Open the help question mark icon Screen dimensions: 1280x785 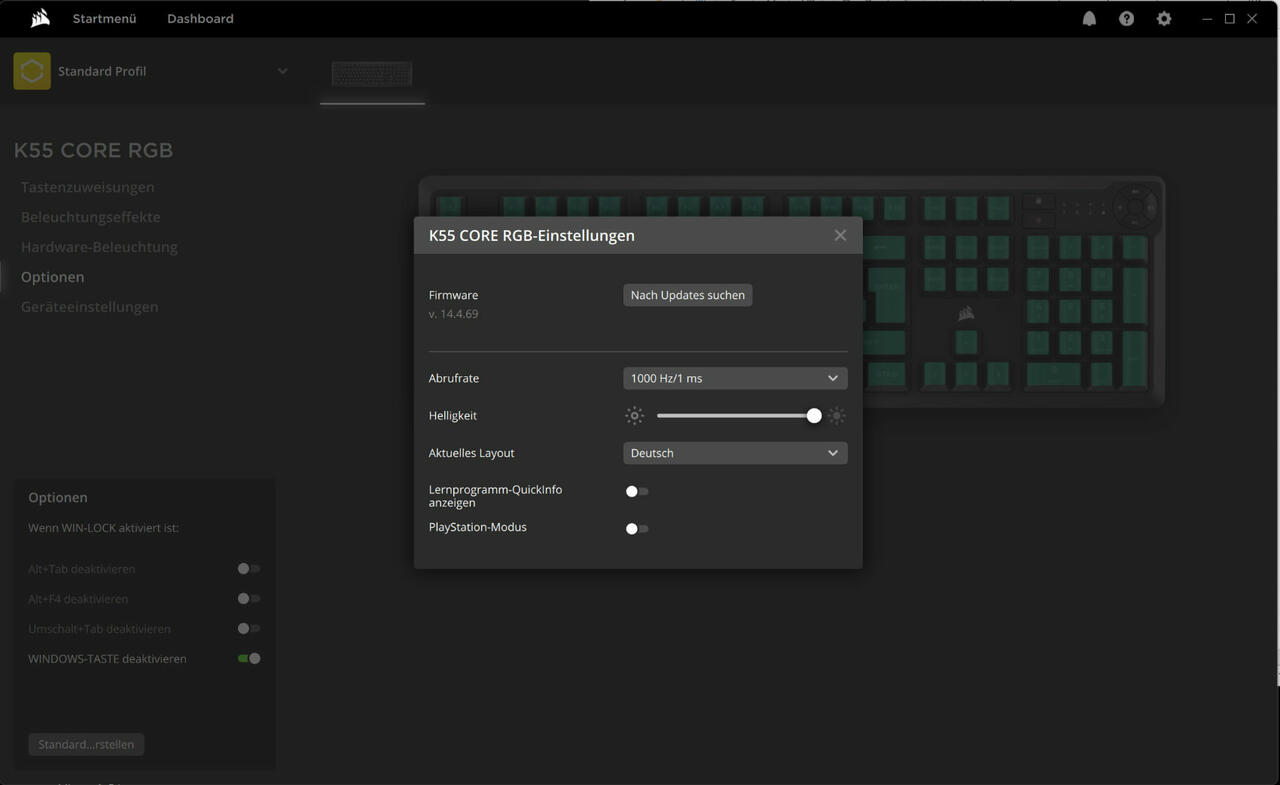click(x=1127, y=19)
